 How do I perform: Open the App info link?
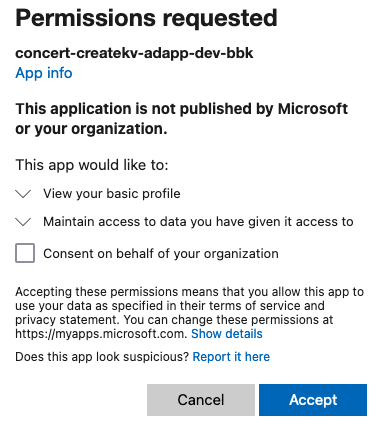pos(44,73)
